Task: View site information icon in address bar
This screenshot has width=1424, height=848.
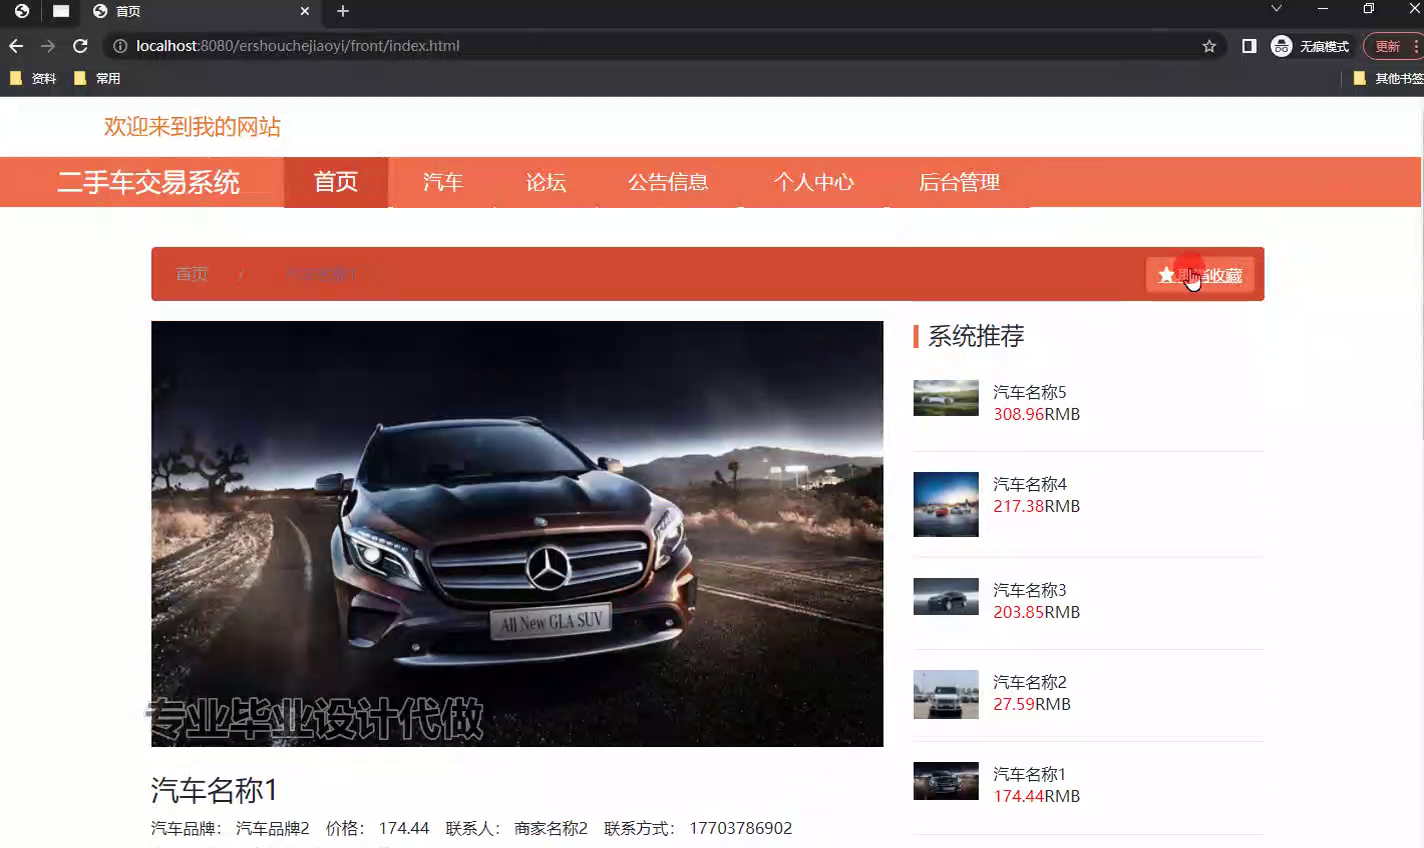Action: (120, 46)
